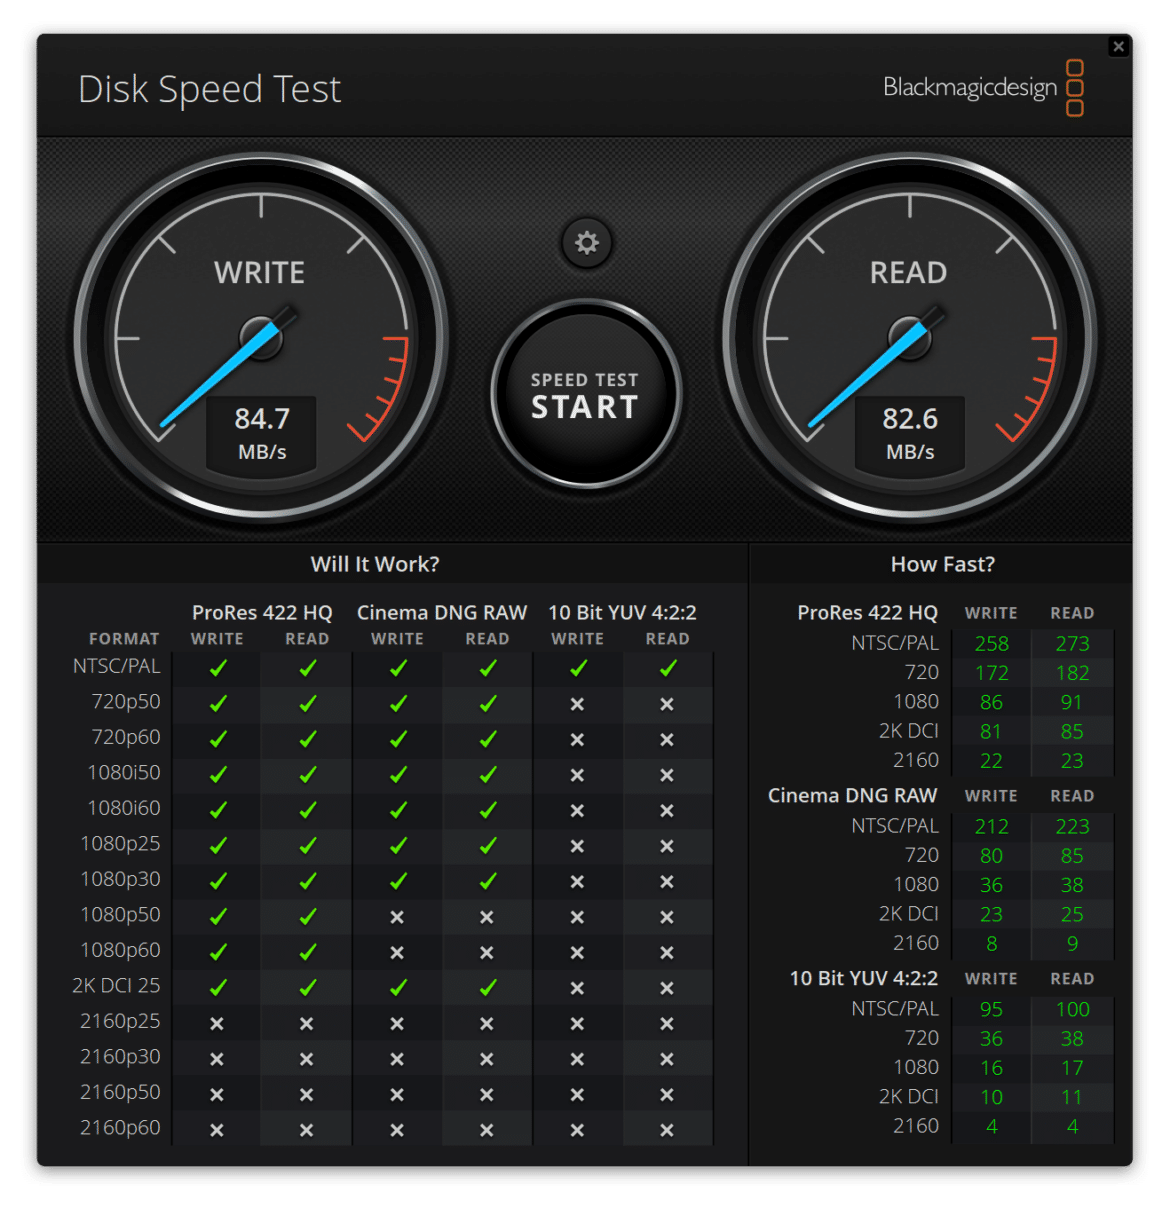Click ProRes 2K DCI write value 81
The width and height of the screenshot is (1170, 1208).
[x=991, y=731]
